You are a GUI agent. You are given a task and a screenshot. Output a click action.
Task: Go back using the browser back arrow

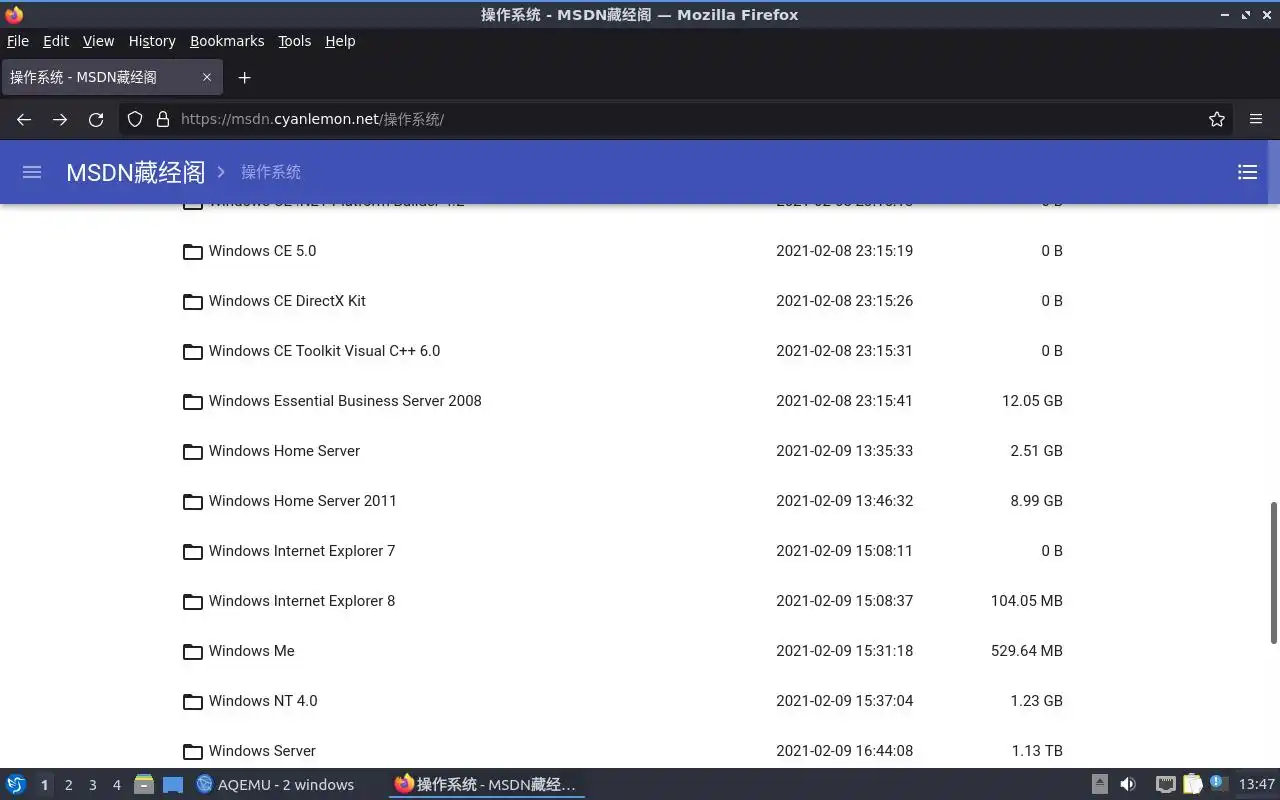pyautogui.click(x=24, y=119)
